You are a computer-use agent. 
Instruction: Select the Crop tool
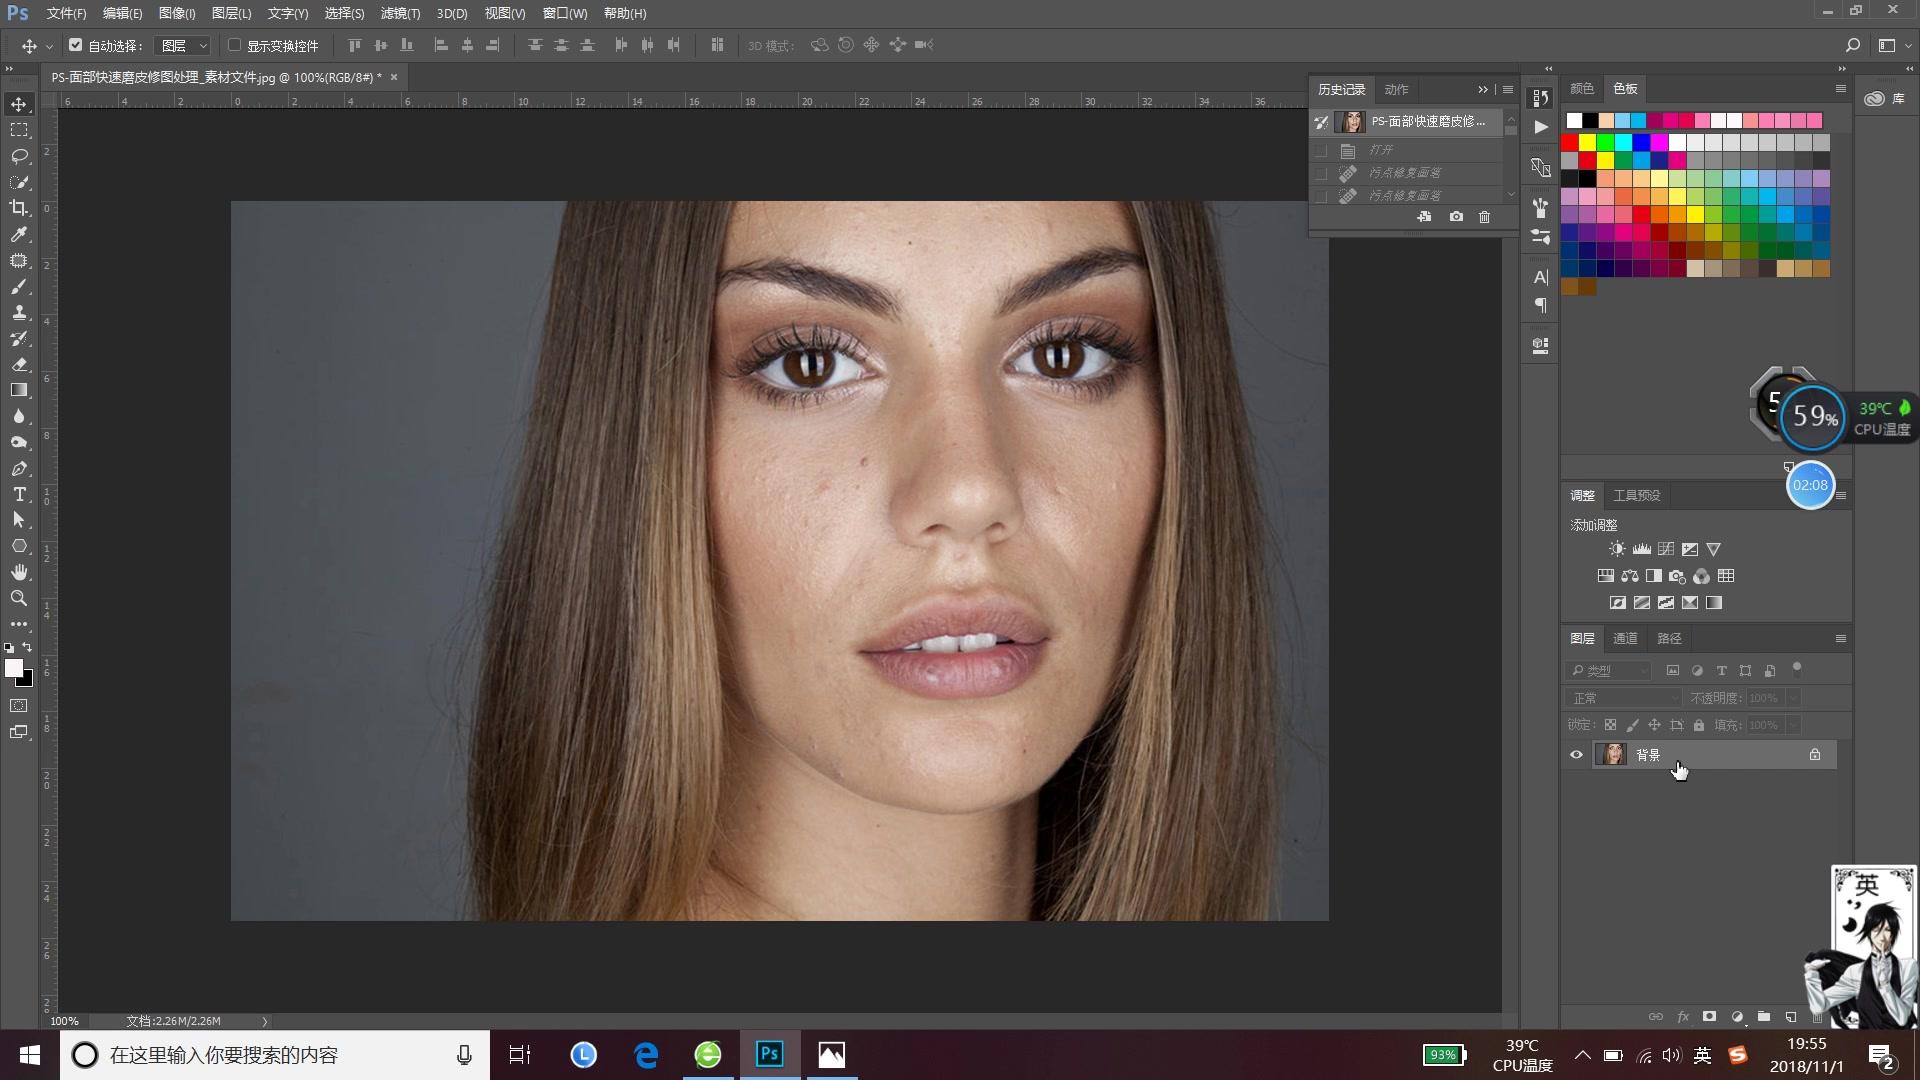[19, 208]
